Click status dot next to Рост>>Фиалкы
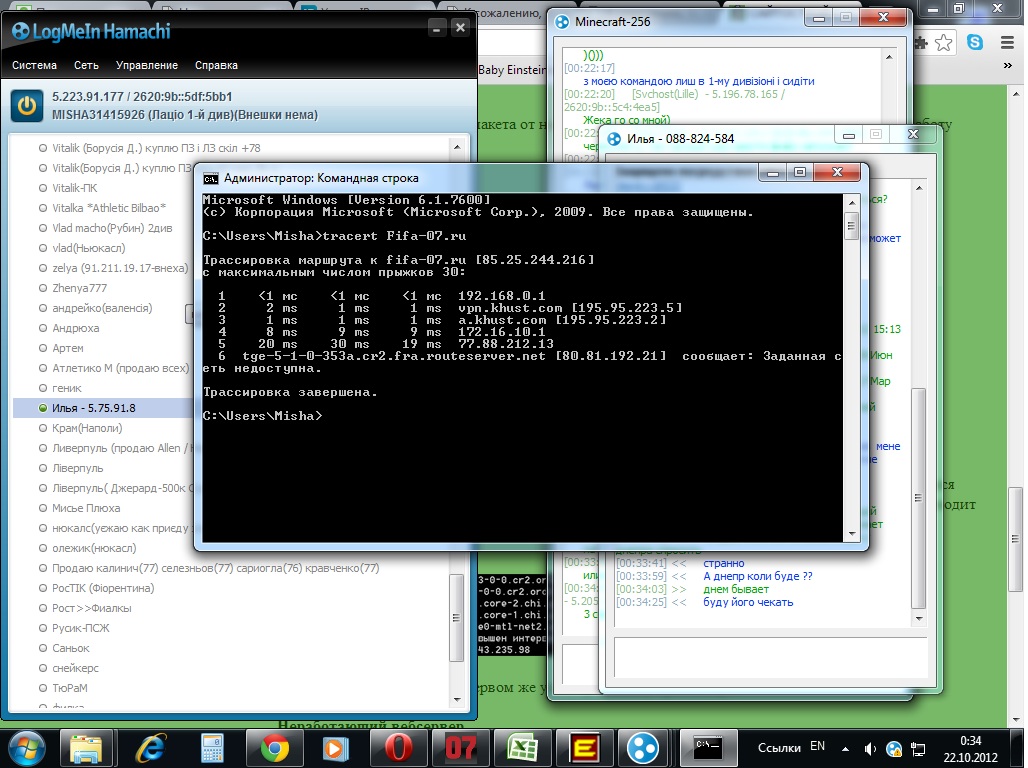This screenshot has height=768, width=1028. 43,608
